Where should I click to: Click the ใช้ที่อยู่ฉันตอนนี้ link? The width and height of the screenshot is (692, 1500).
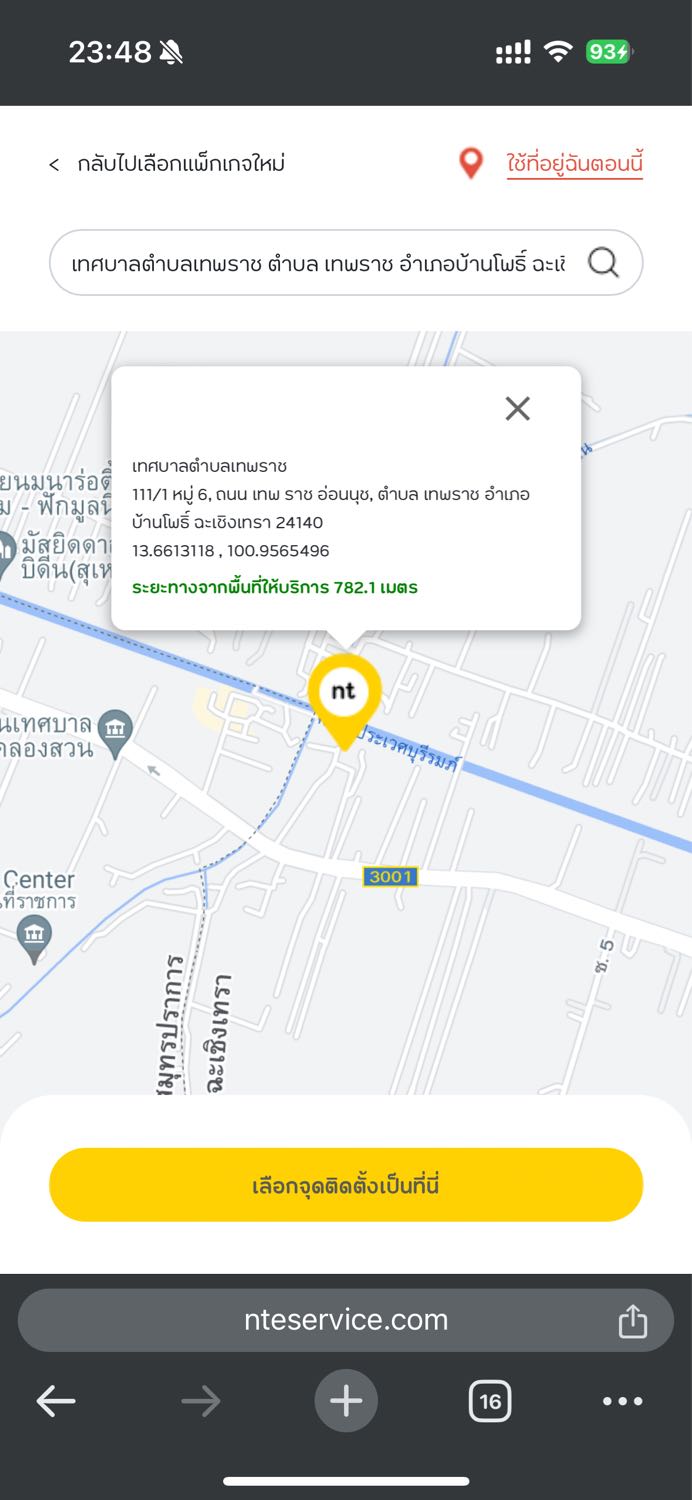pyautogui.click(x=575, y=163)
